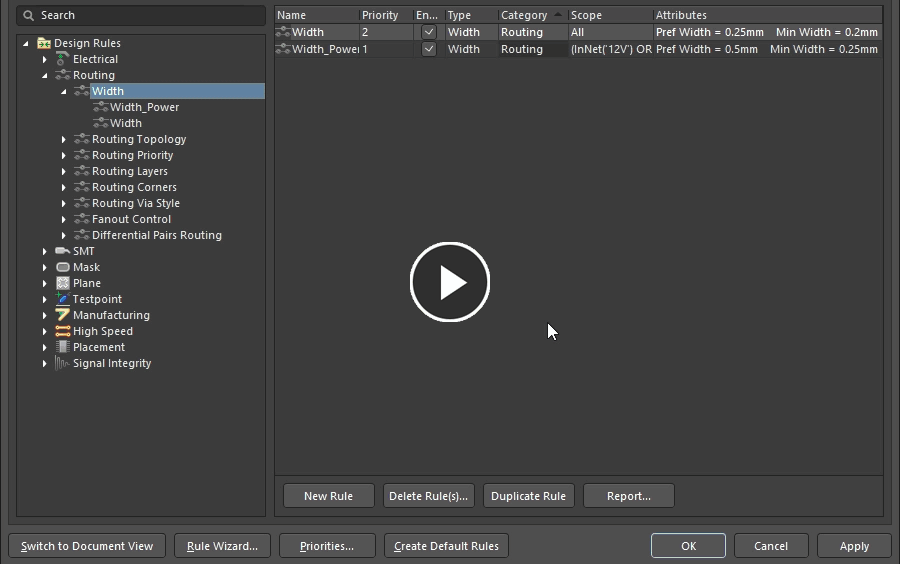Click the Plane category icon
This screenshot has height=564, width=900.
pos(63,283)
